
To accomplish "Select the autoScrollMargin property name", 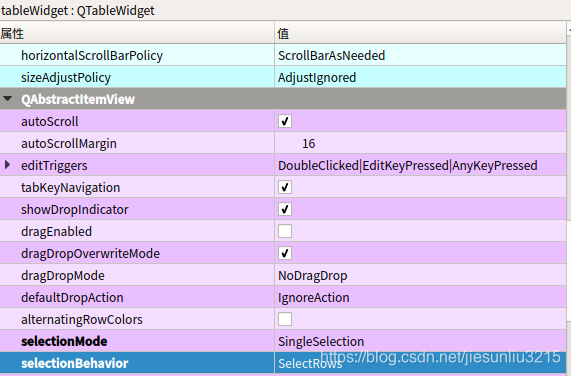I will (x=69, y=143).
